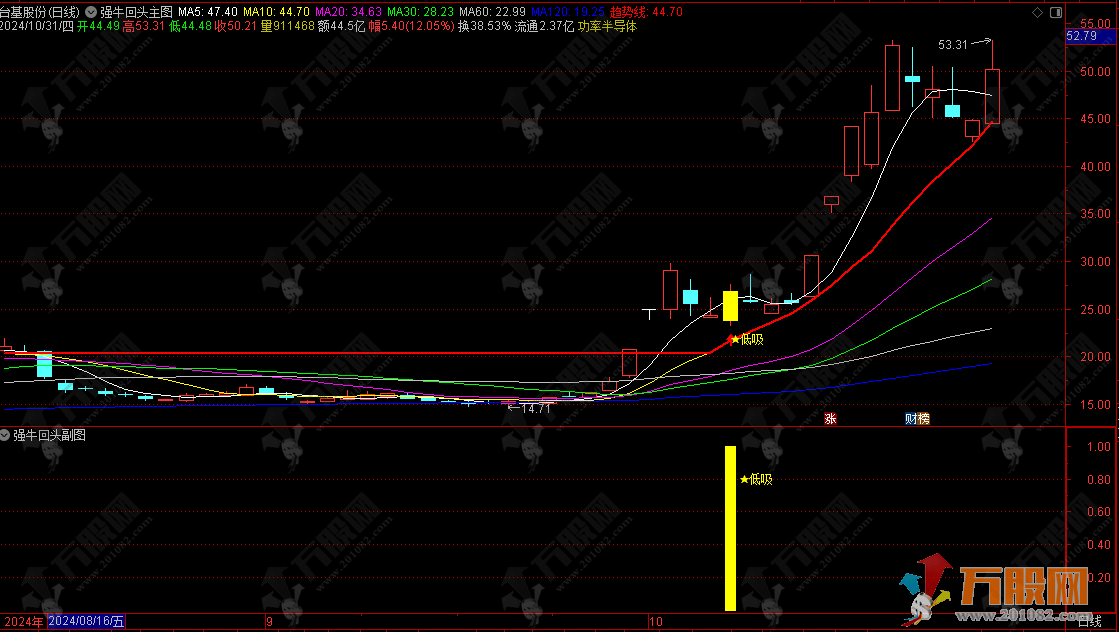Select the MA60: 22.99 readout
The width and height of the screenshot is (1119, 632).
click(x=492, y=12)
